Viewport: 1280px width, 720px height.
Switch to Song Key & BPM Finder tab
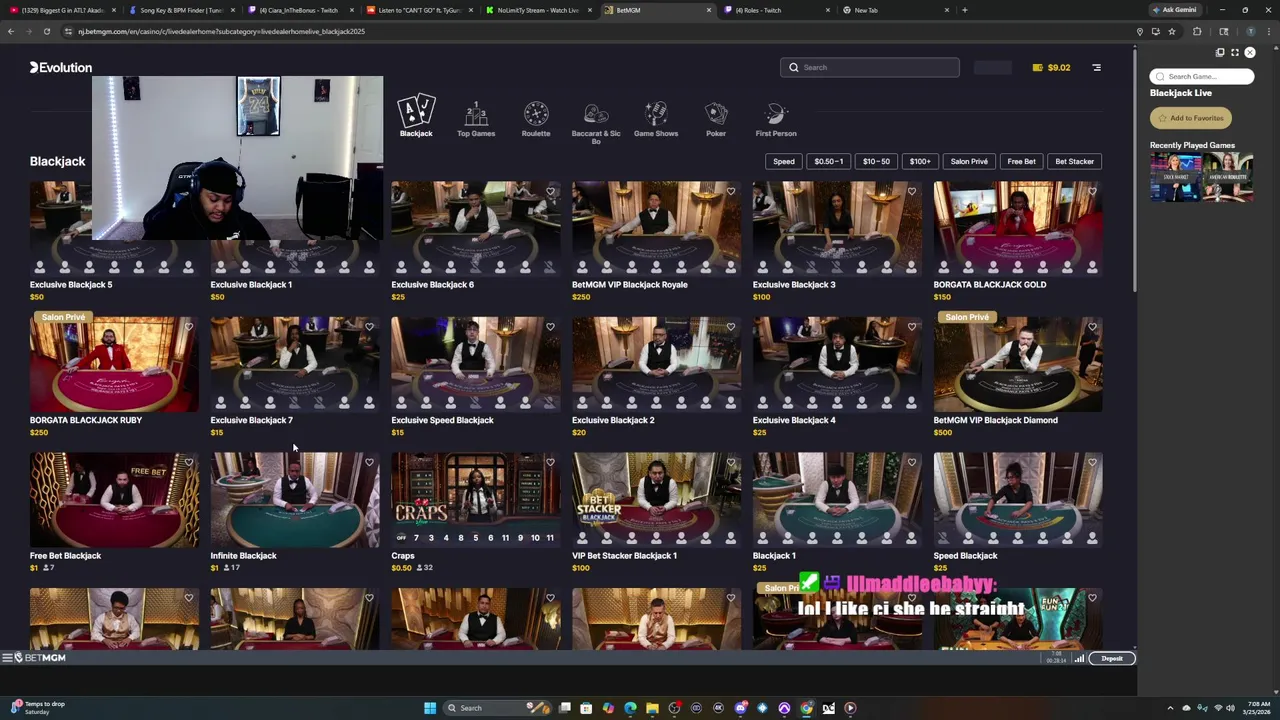click(180, 10)
